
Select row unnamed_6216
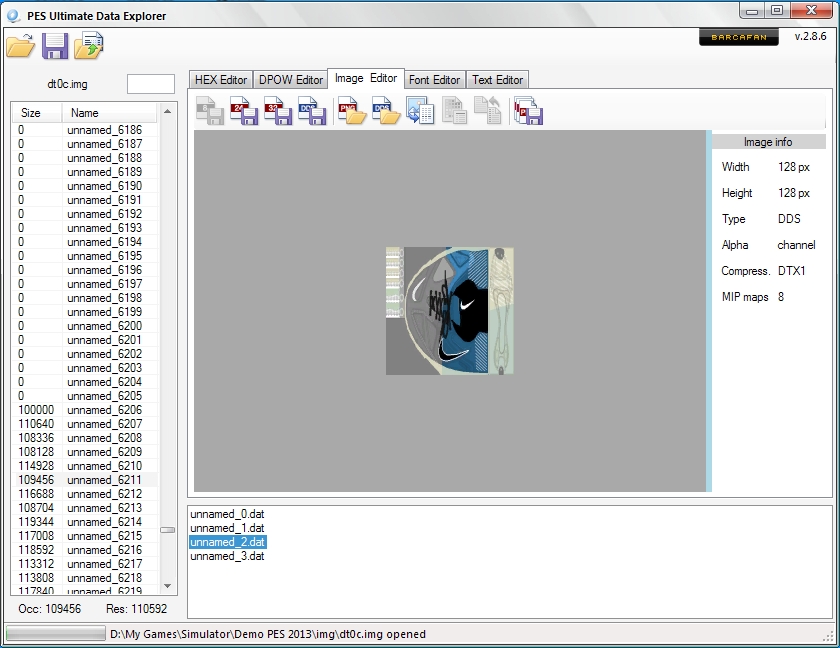85,549
